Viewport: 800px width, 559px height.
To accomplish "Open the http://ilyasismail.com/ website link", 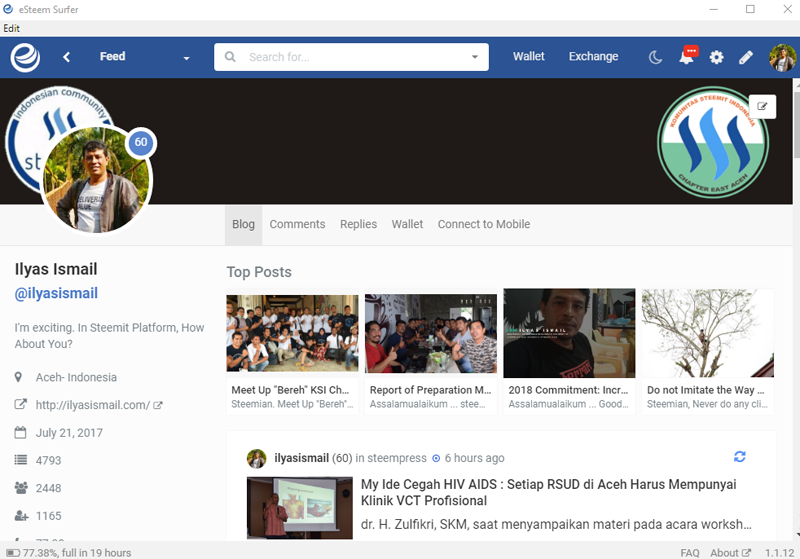I will [93, 405].
